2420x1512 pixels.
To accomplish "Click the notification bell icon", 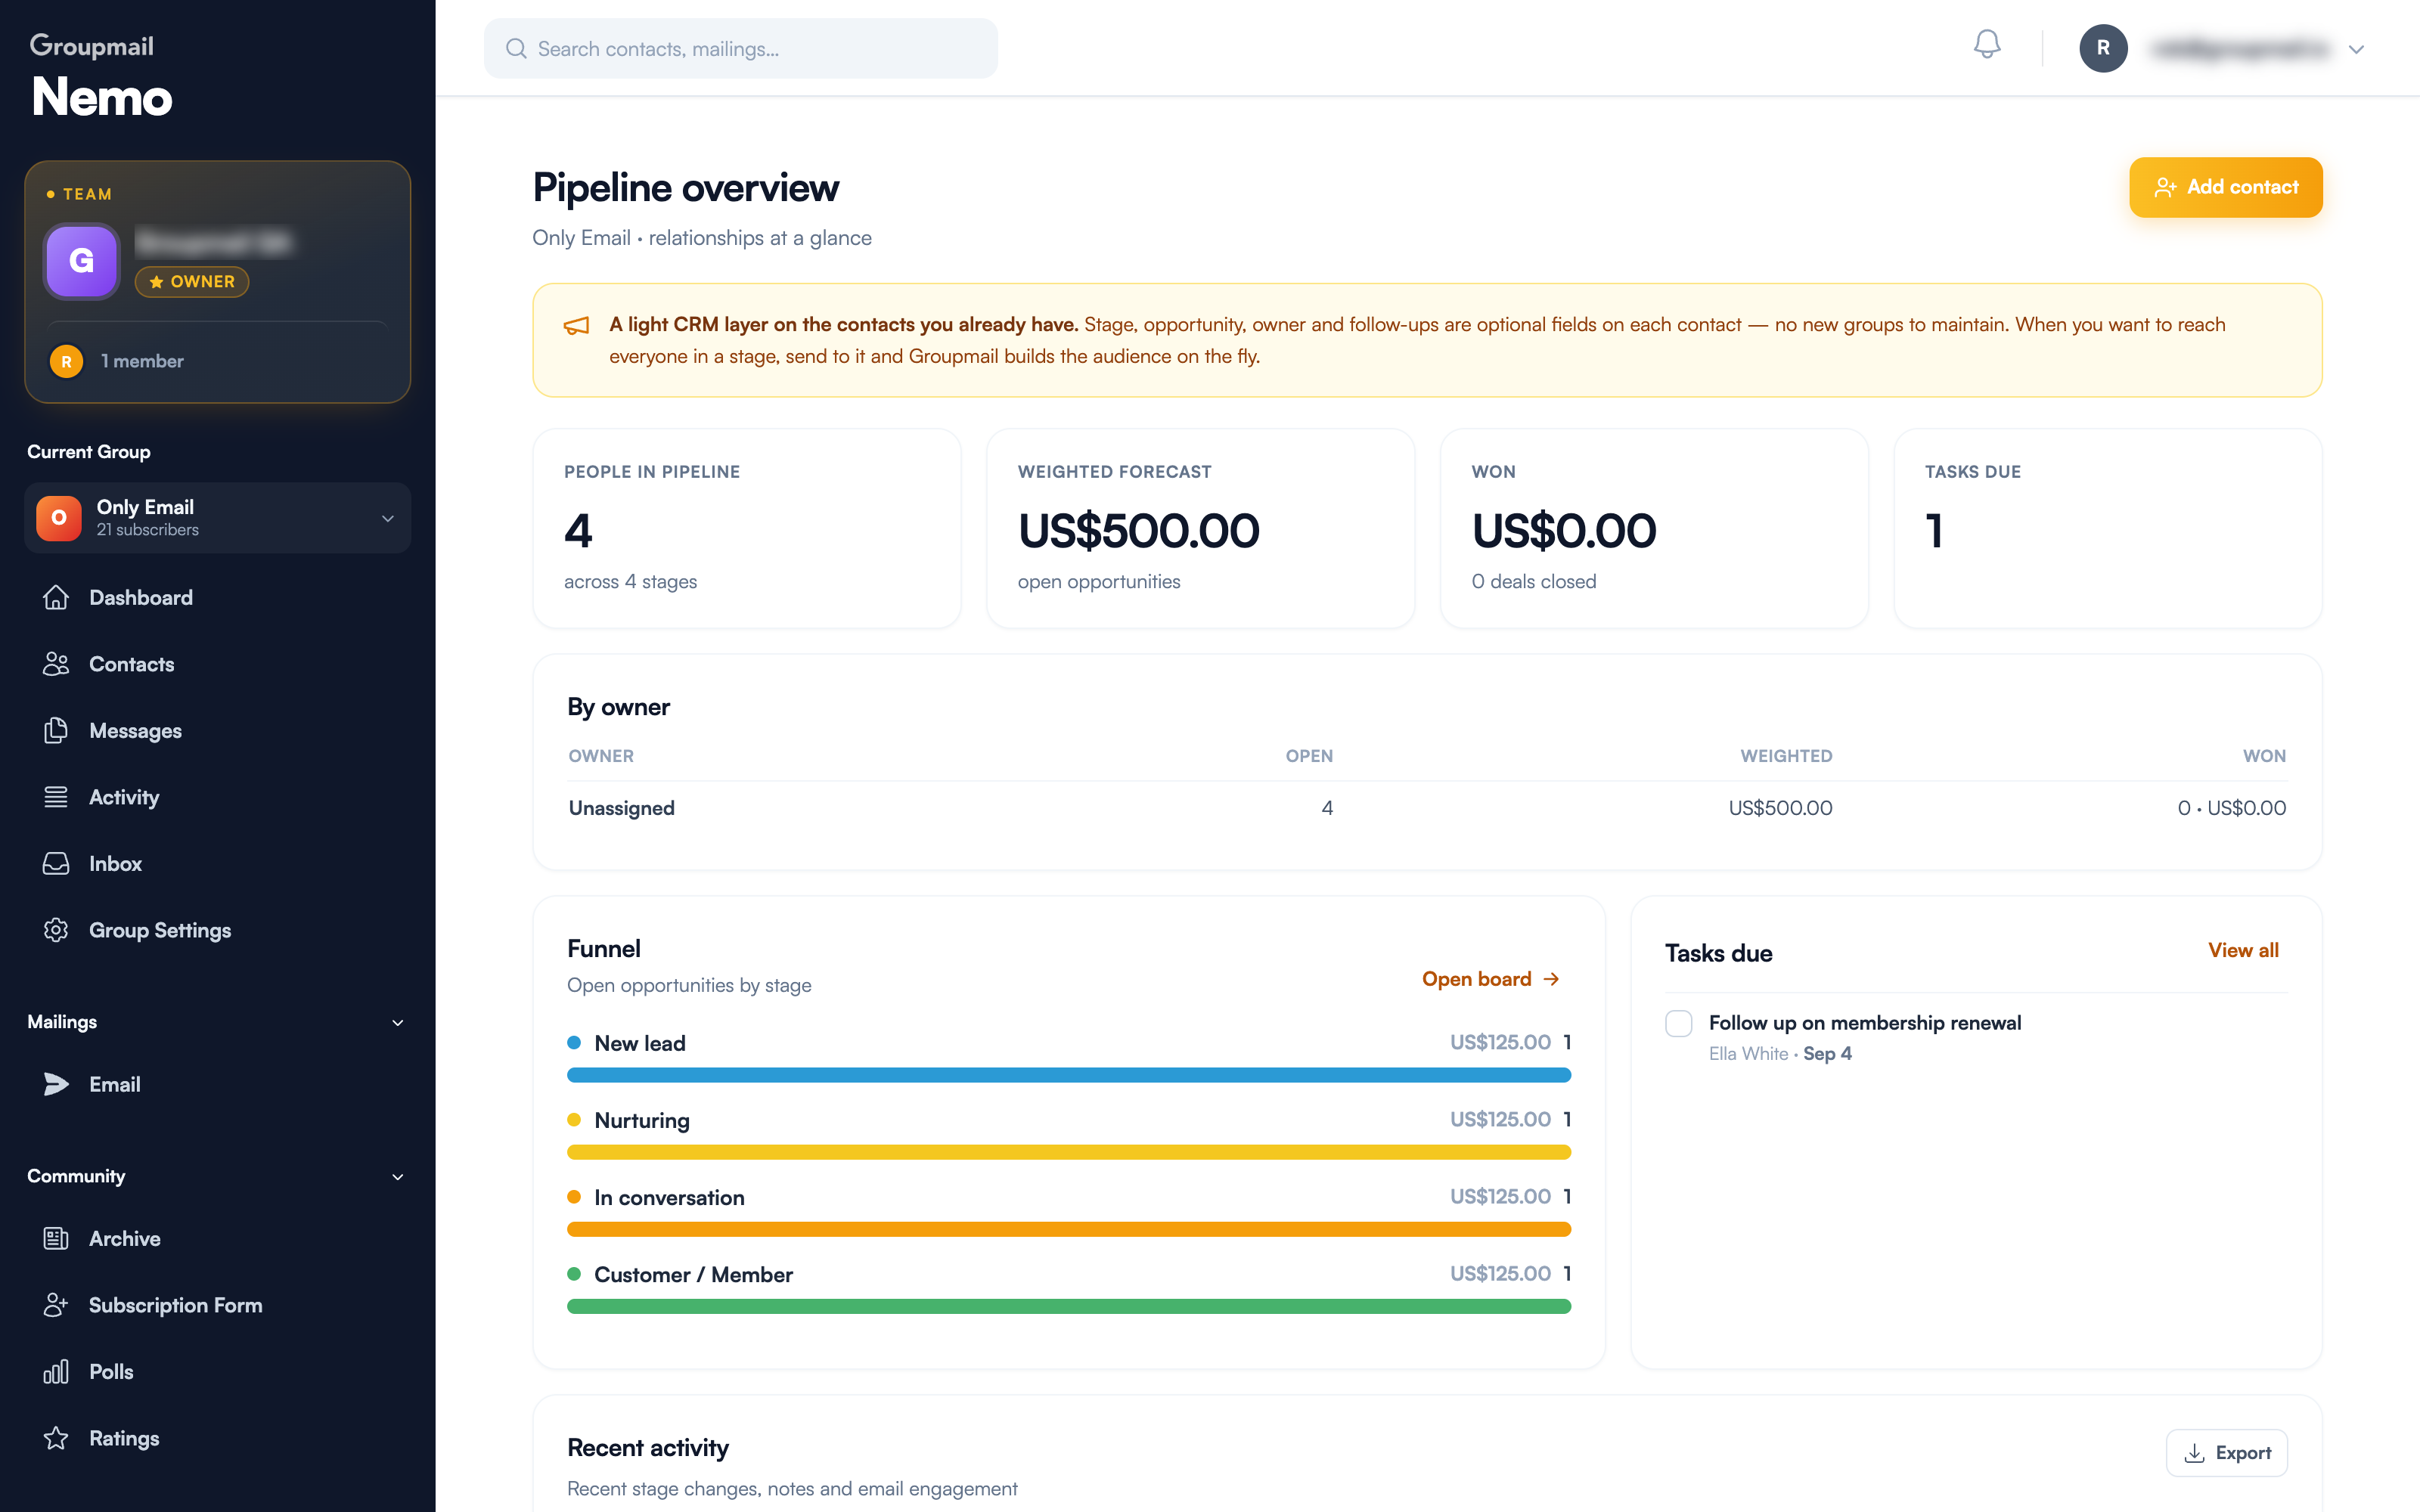I will click(x=1987, y=45).
